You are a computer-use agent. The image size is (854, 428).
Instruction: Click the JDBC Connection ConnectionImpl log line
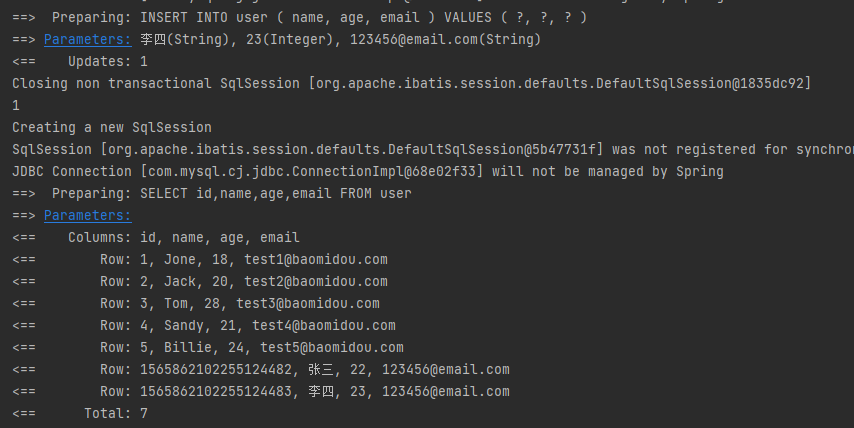(366, 172)
